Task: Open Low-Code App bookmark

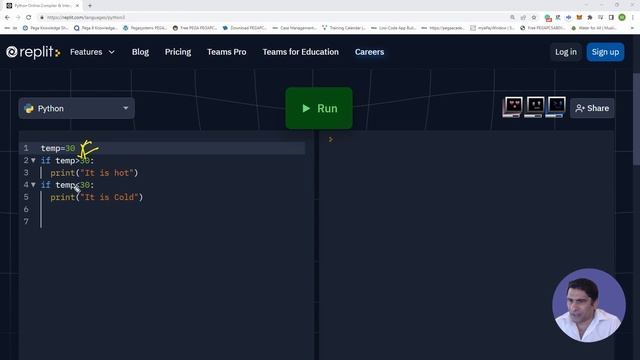Action: coord(393,28)
